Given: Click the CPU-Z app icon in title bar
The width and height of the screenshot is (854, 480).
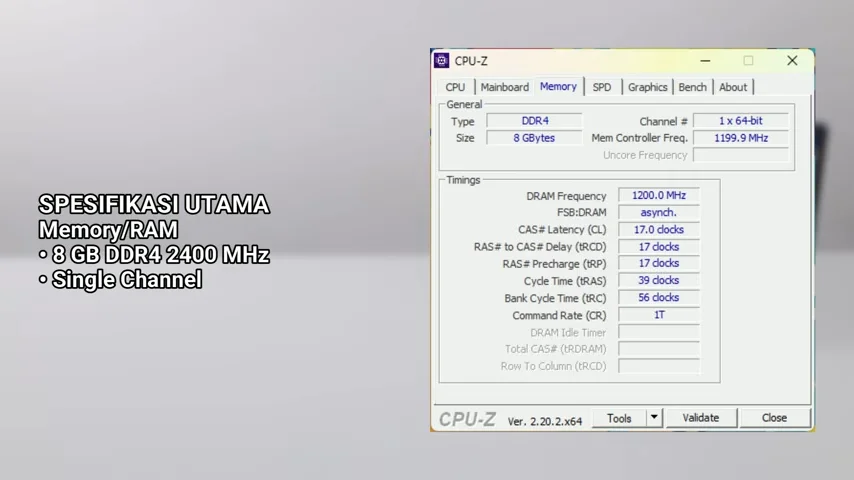Looking at the screenshot, I should point(441,60).
